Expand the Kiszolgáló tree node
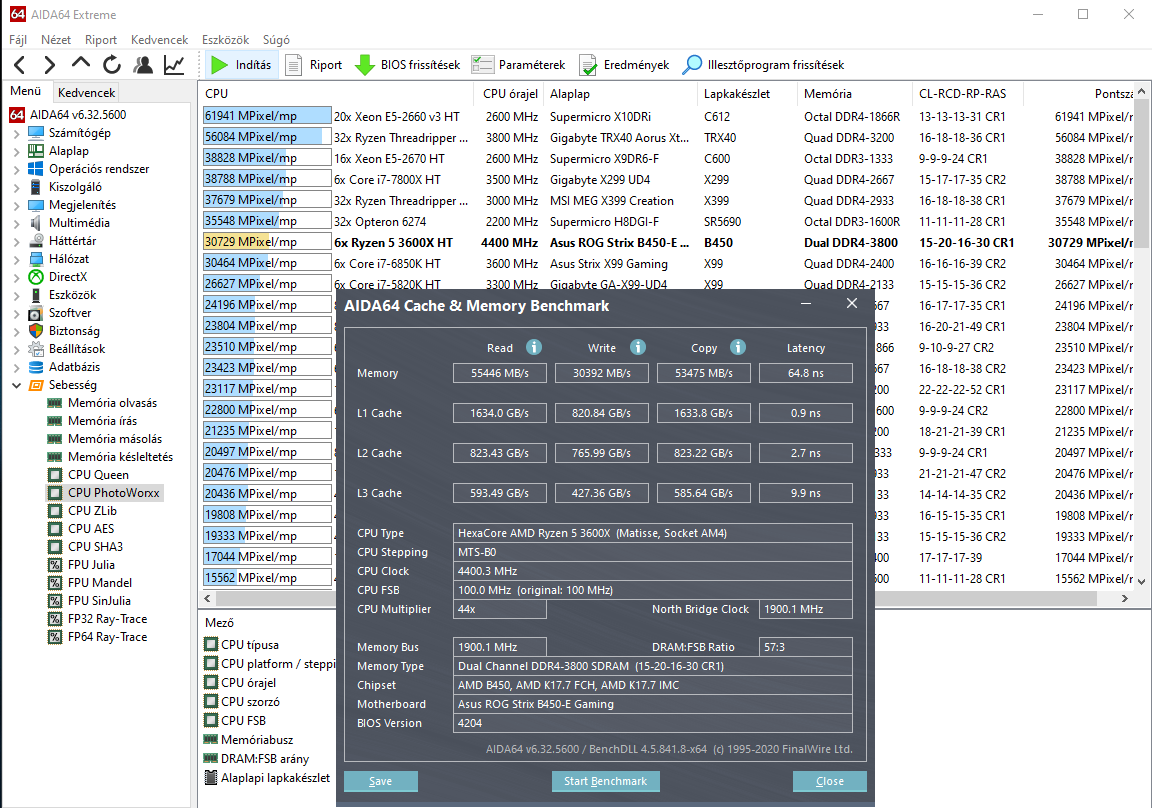 (16, 187)
